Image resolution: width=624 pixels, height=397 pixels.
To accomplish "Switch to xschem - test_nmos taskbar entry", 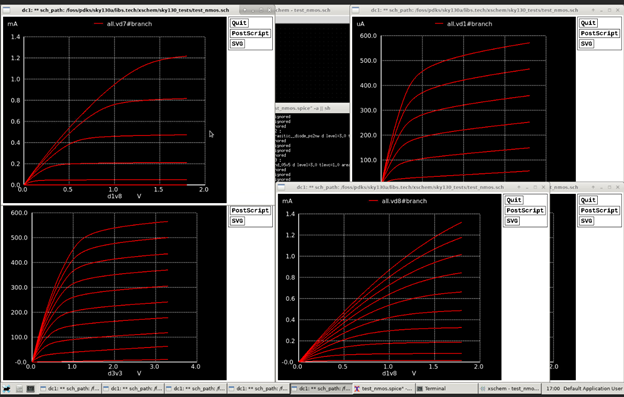I will click(x=510, y=389).
